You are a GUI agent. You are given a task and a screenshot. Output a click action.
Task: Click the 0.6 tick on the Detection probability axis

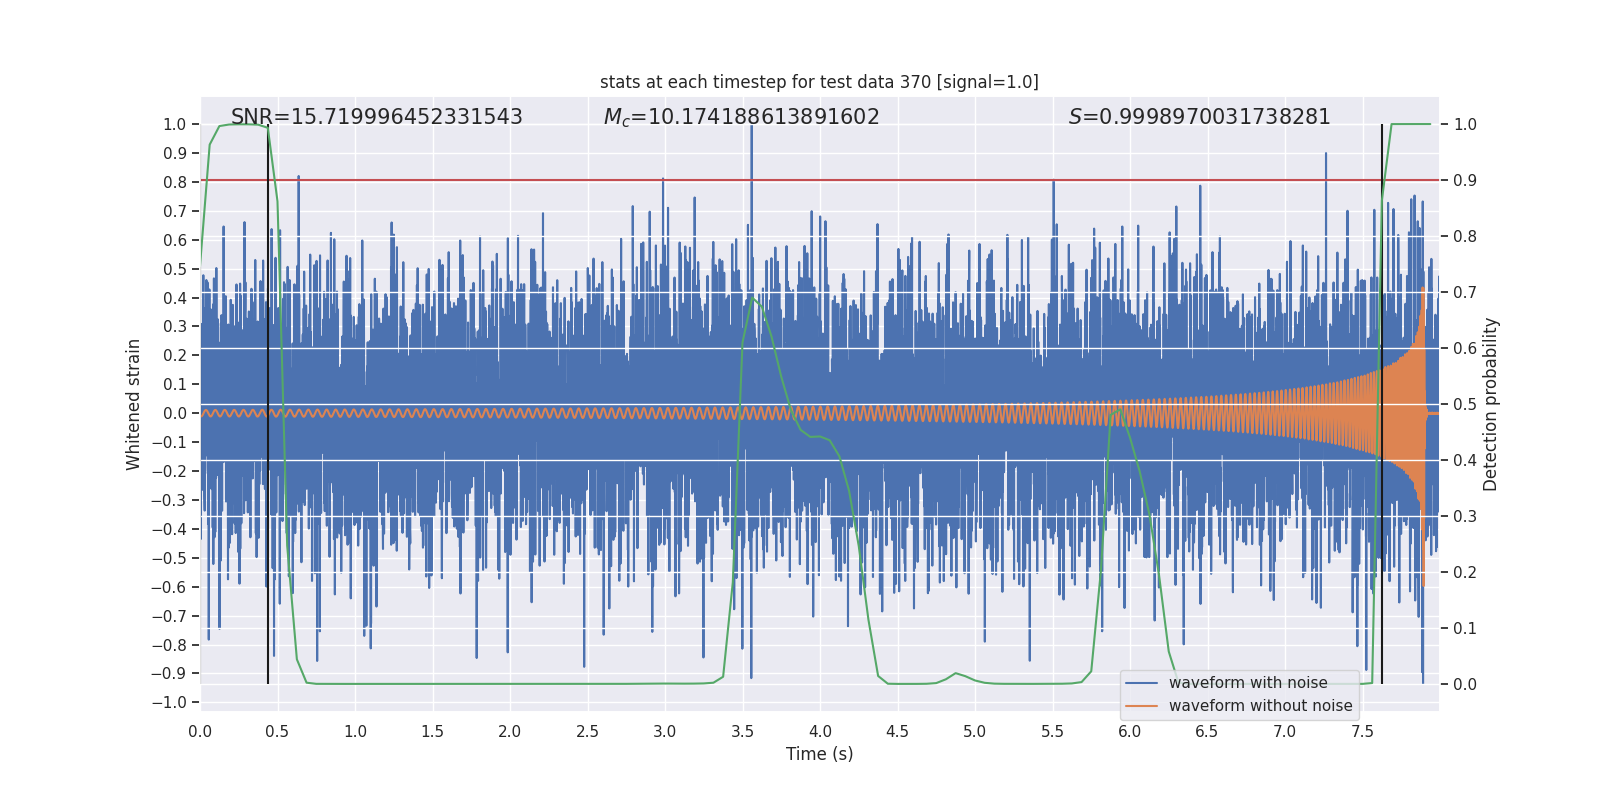[x=1465, y=348]
